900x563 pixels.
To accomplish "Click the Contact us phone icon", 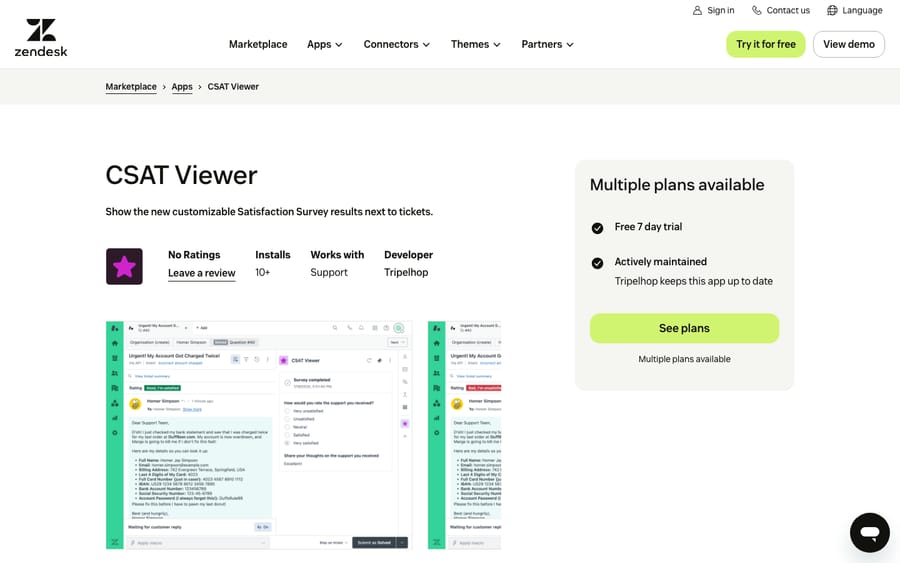I will [x=757, y=10].
